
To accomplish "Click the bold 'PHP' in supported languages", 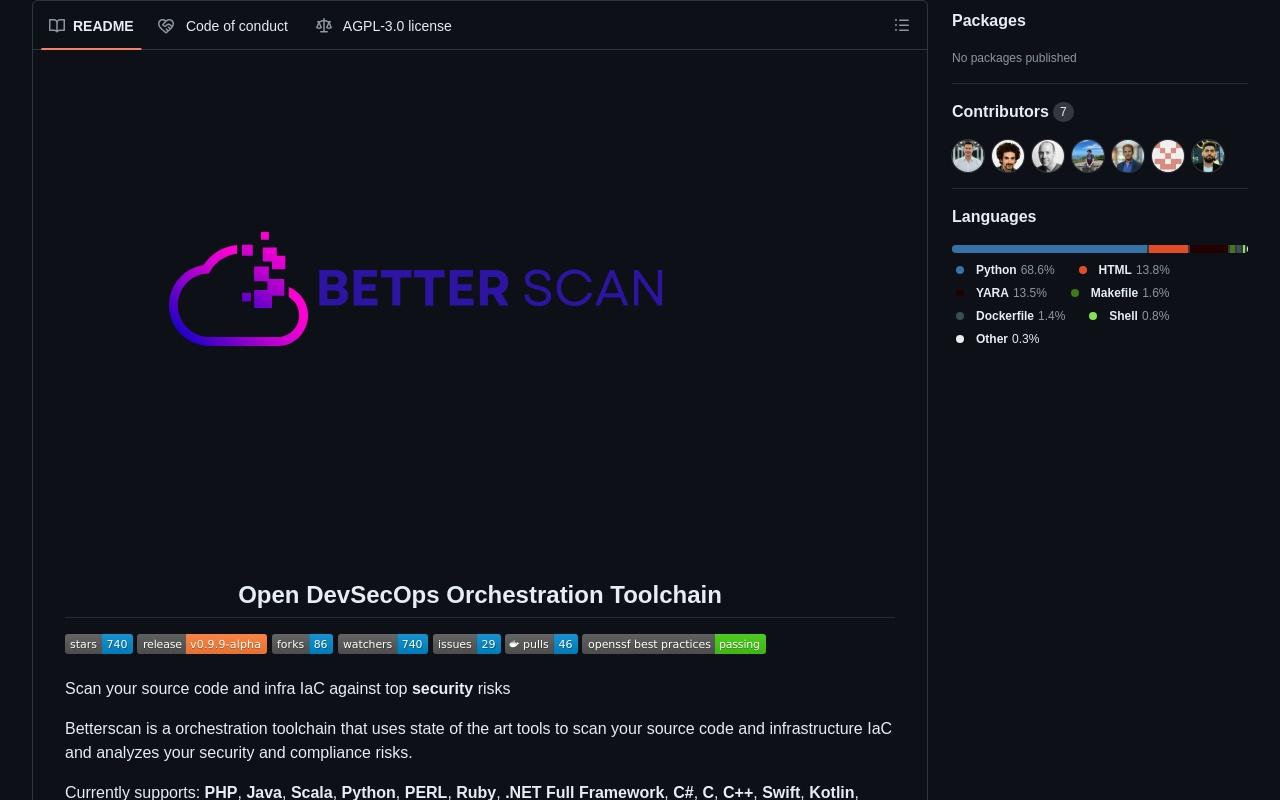I will pyautogui.click(x=221, y=792).
